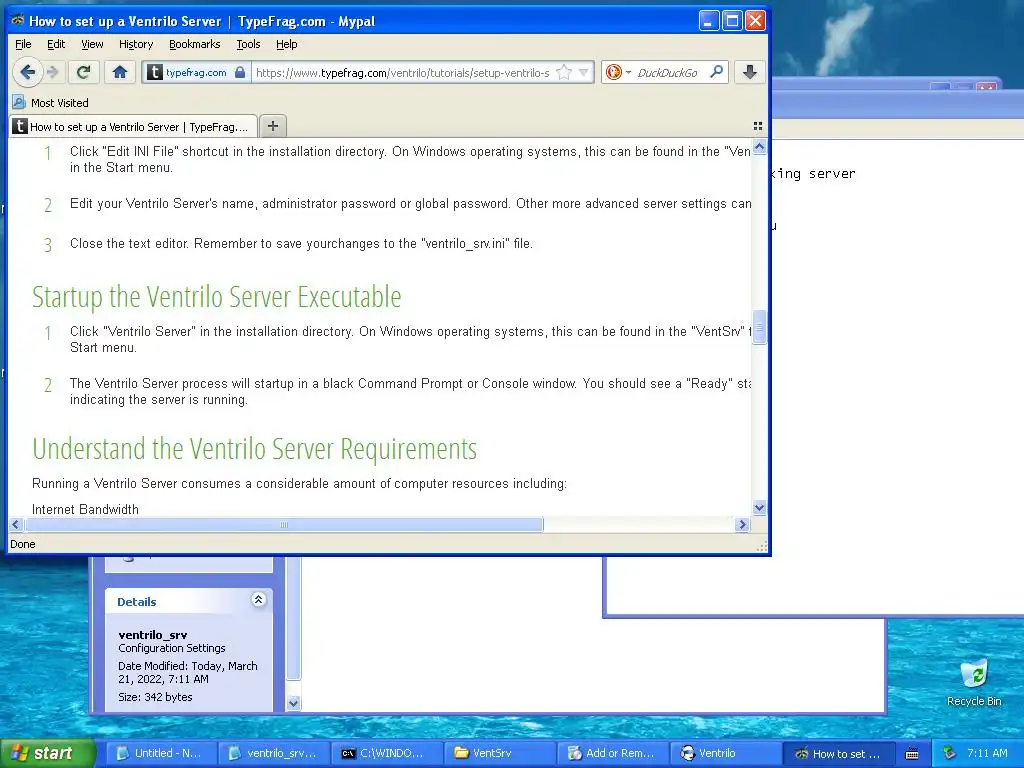Switch to the Ventrilo taskbar button

point(724,753)
